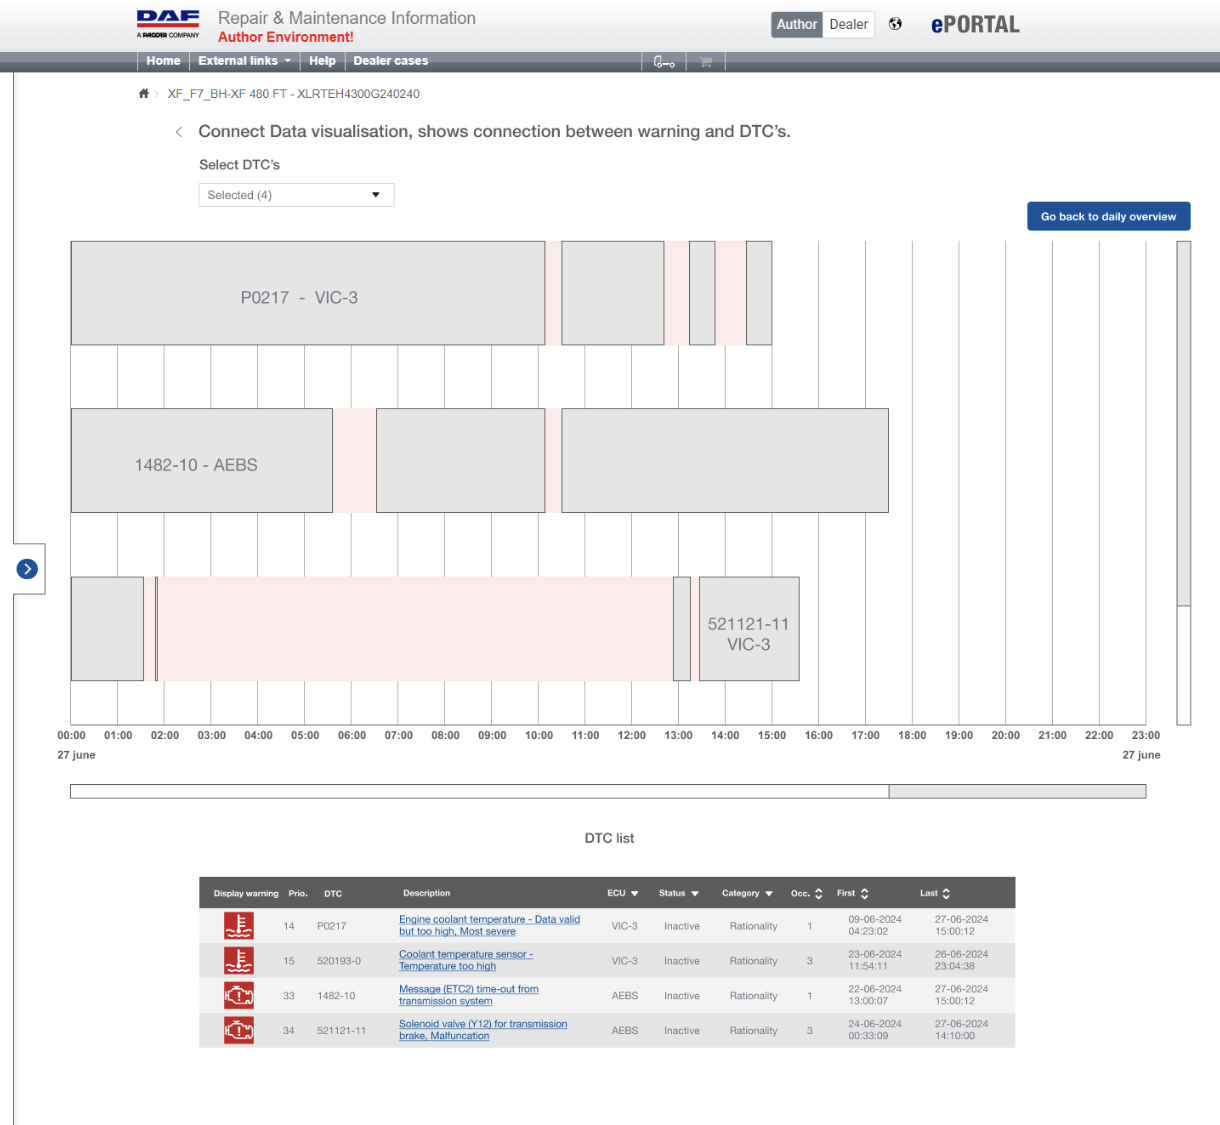
Task: Go back using the left chevron
Action: point(179,132)
